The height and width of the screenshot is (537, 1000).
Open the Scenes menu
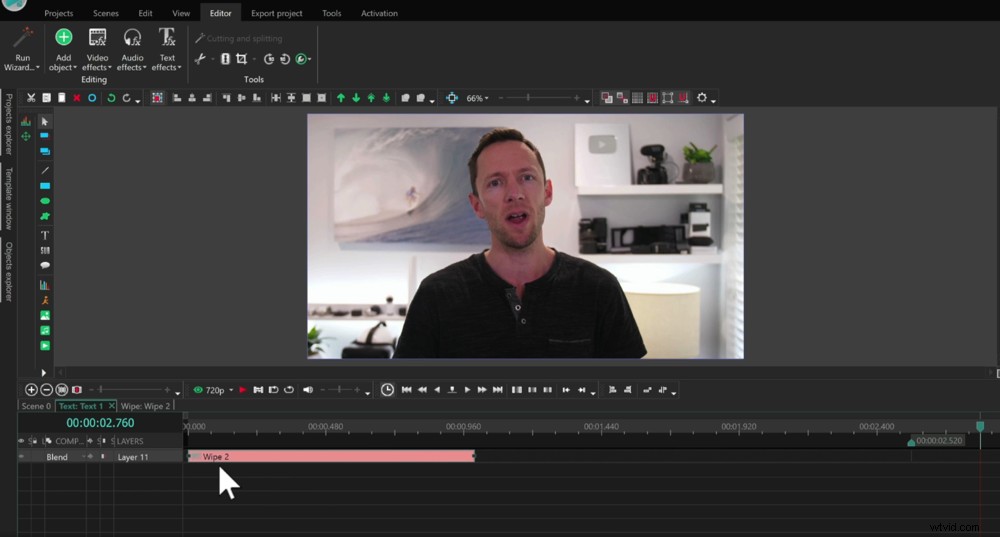click(106, 13)
